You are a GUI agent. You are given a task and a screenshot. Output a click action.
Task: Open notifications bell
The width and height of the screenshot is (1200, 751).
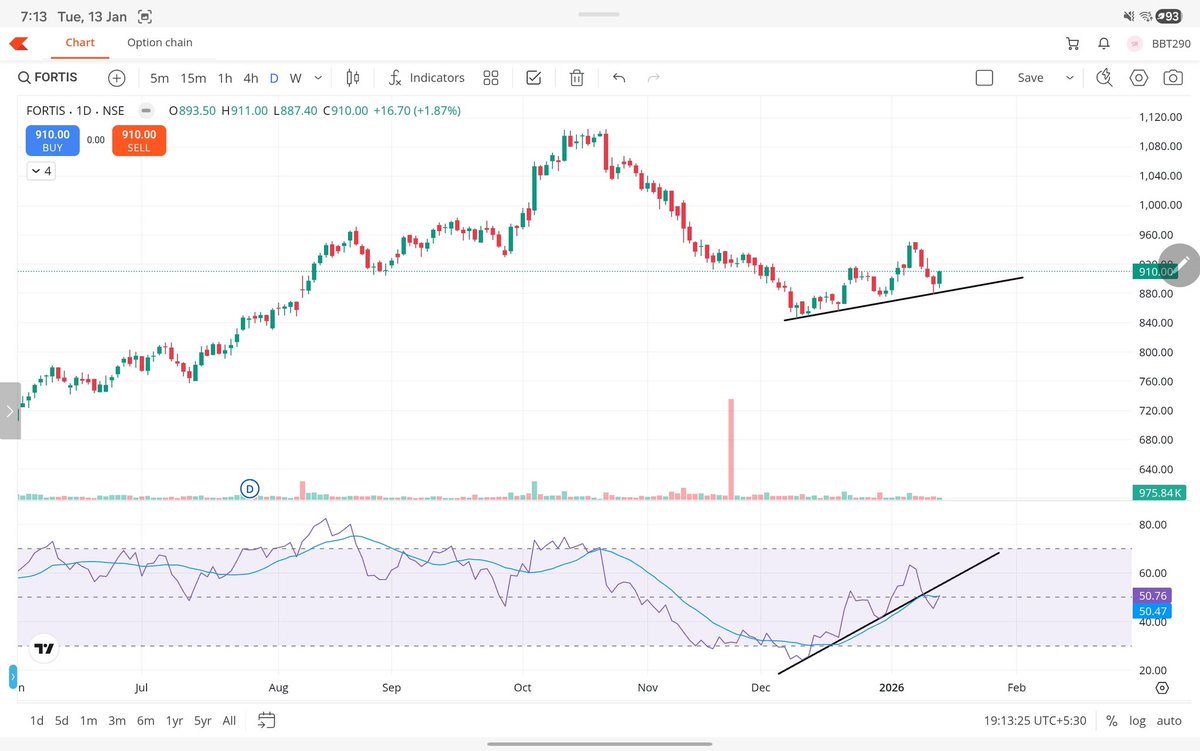[x=1104, y=44]
